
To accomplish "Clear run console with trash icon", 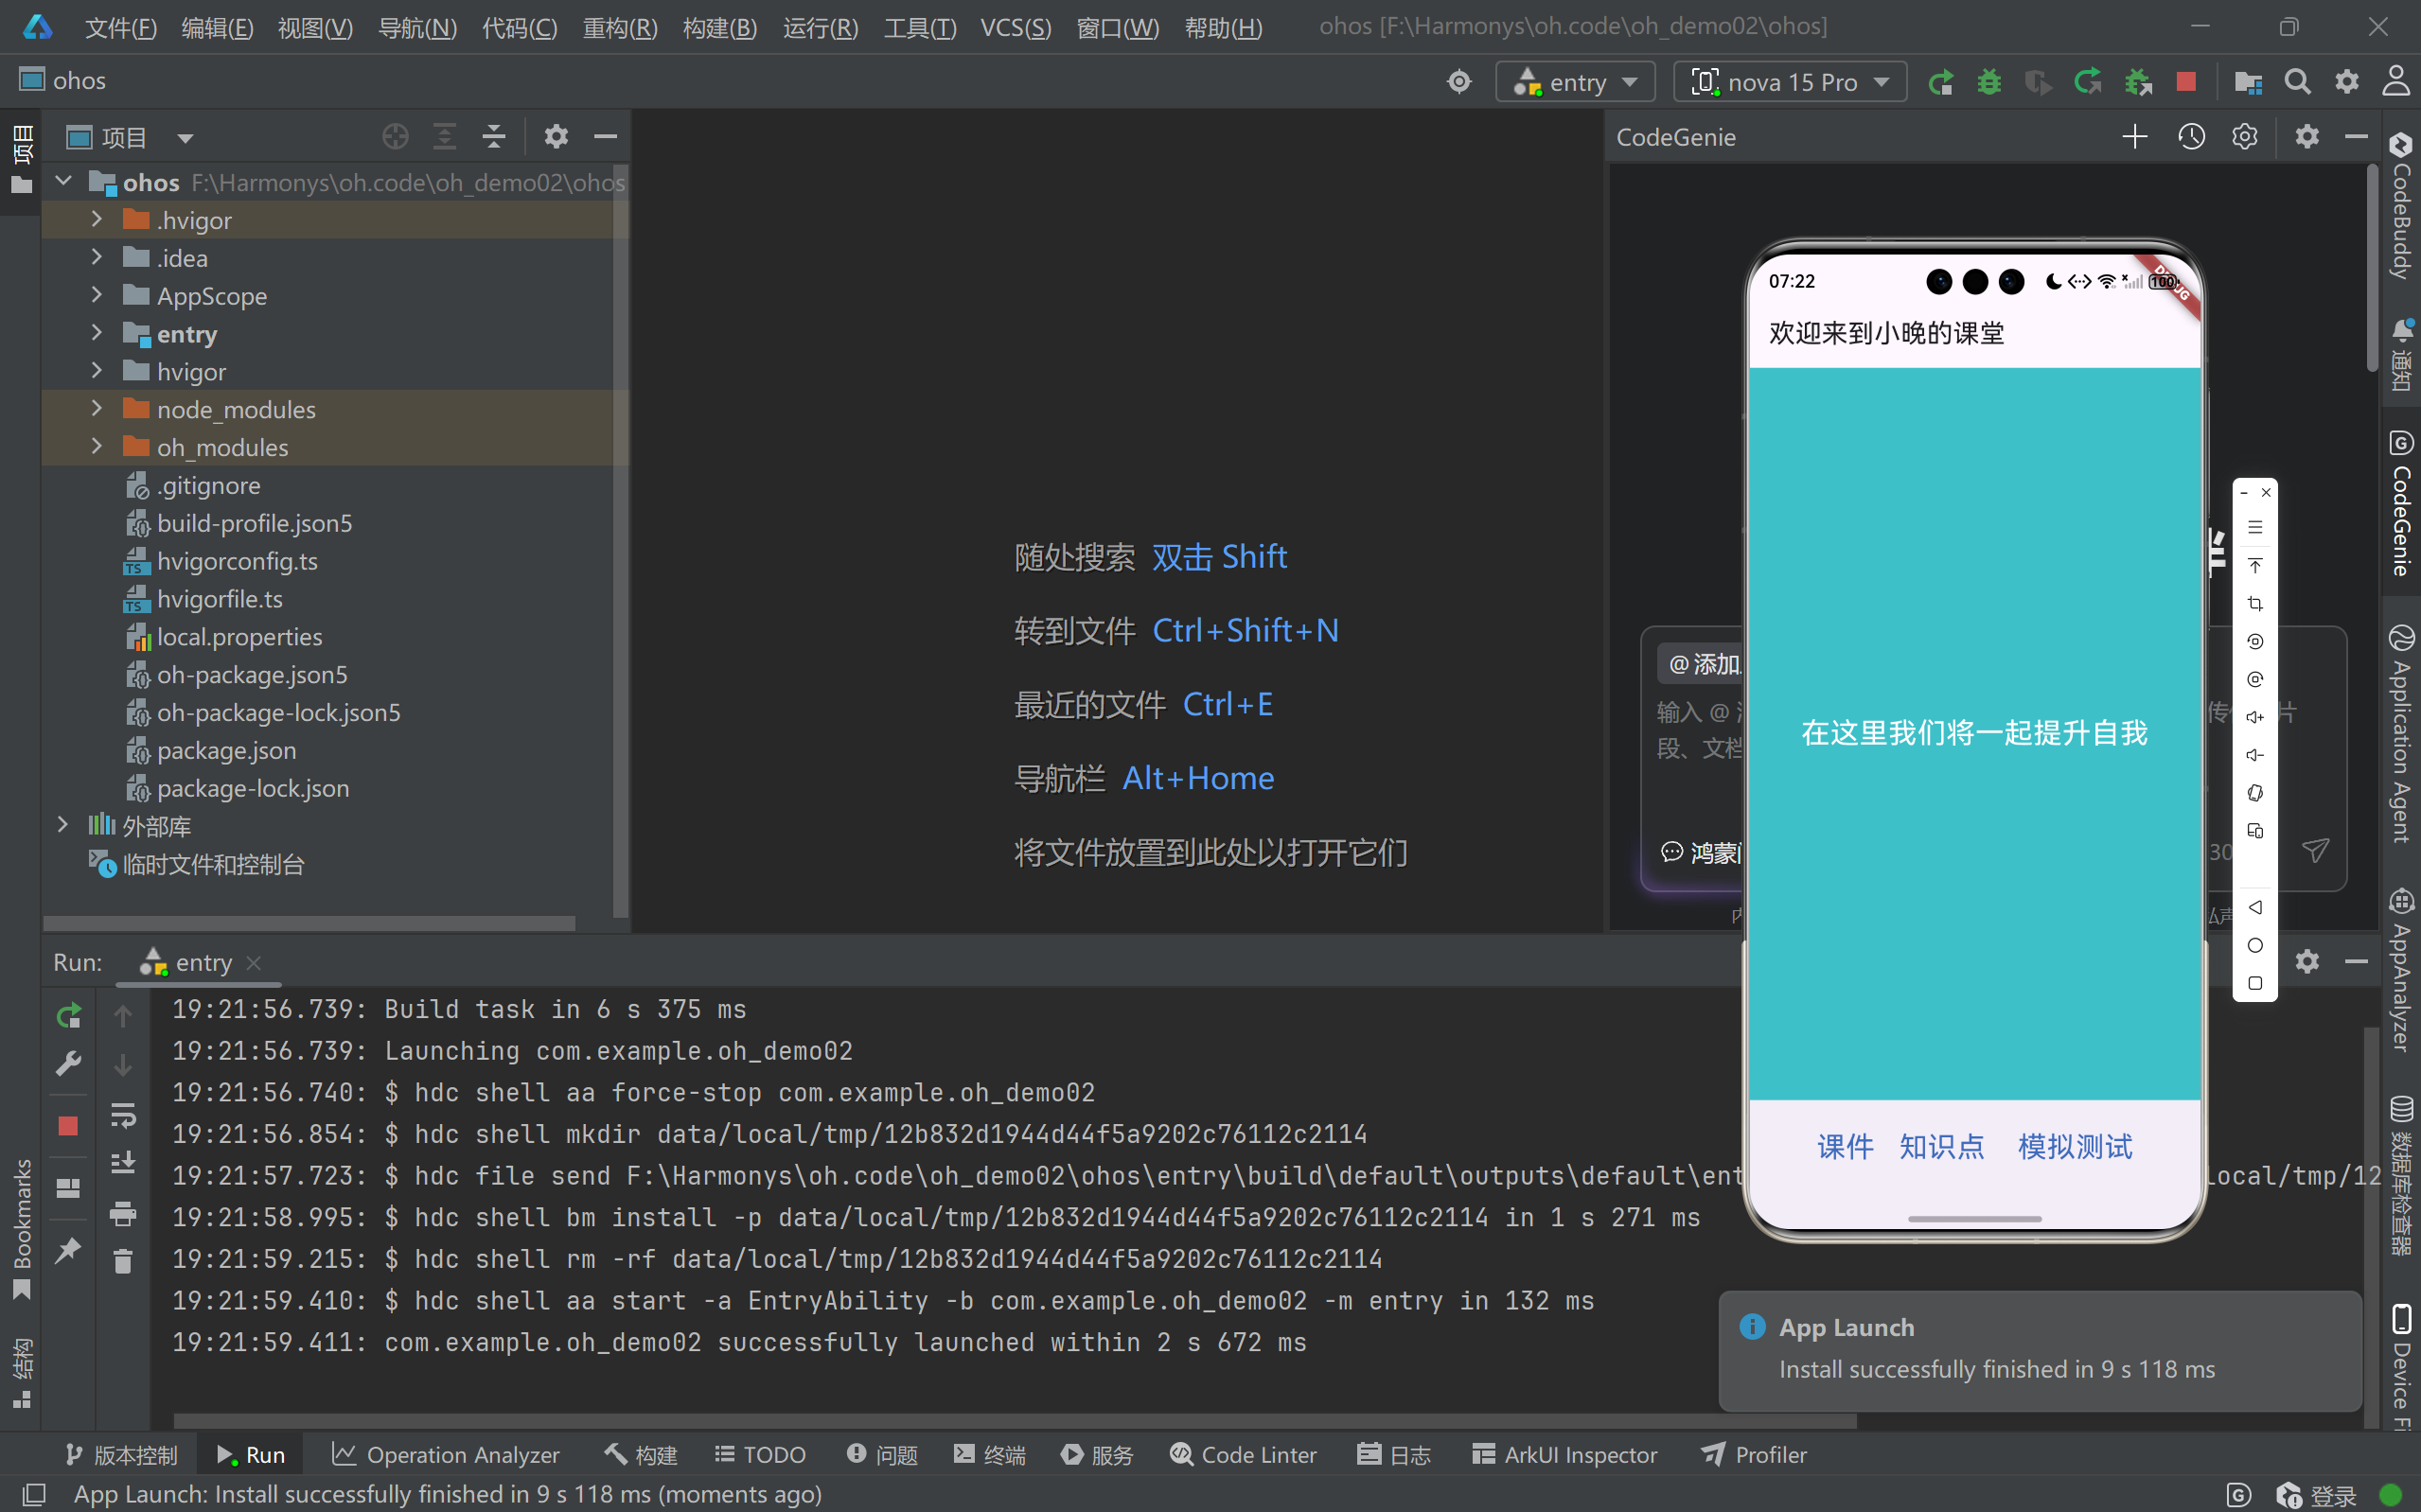I will click(x=123, y=1262).
